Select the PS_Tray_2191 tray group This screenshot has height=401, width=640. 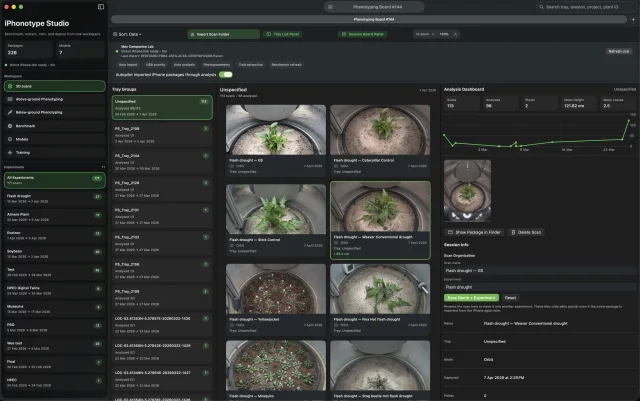[x=162, y=216]
